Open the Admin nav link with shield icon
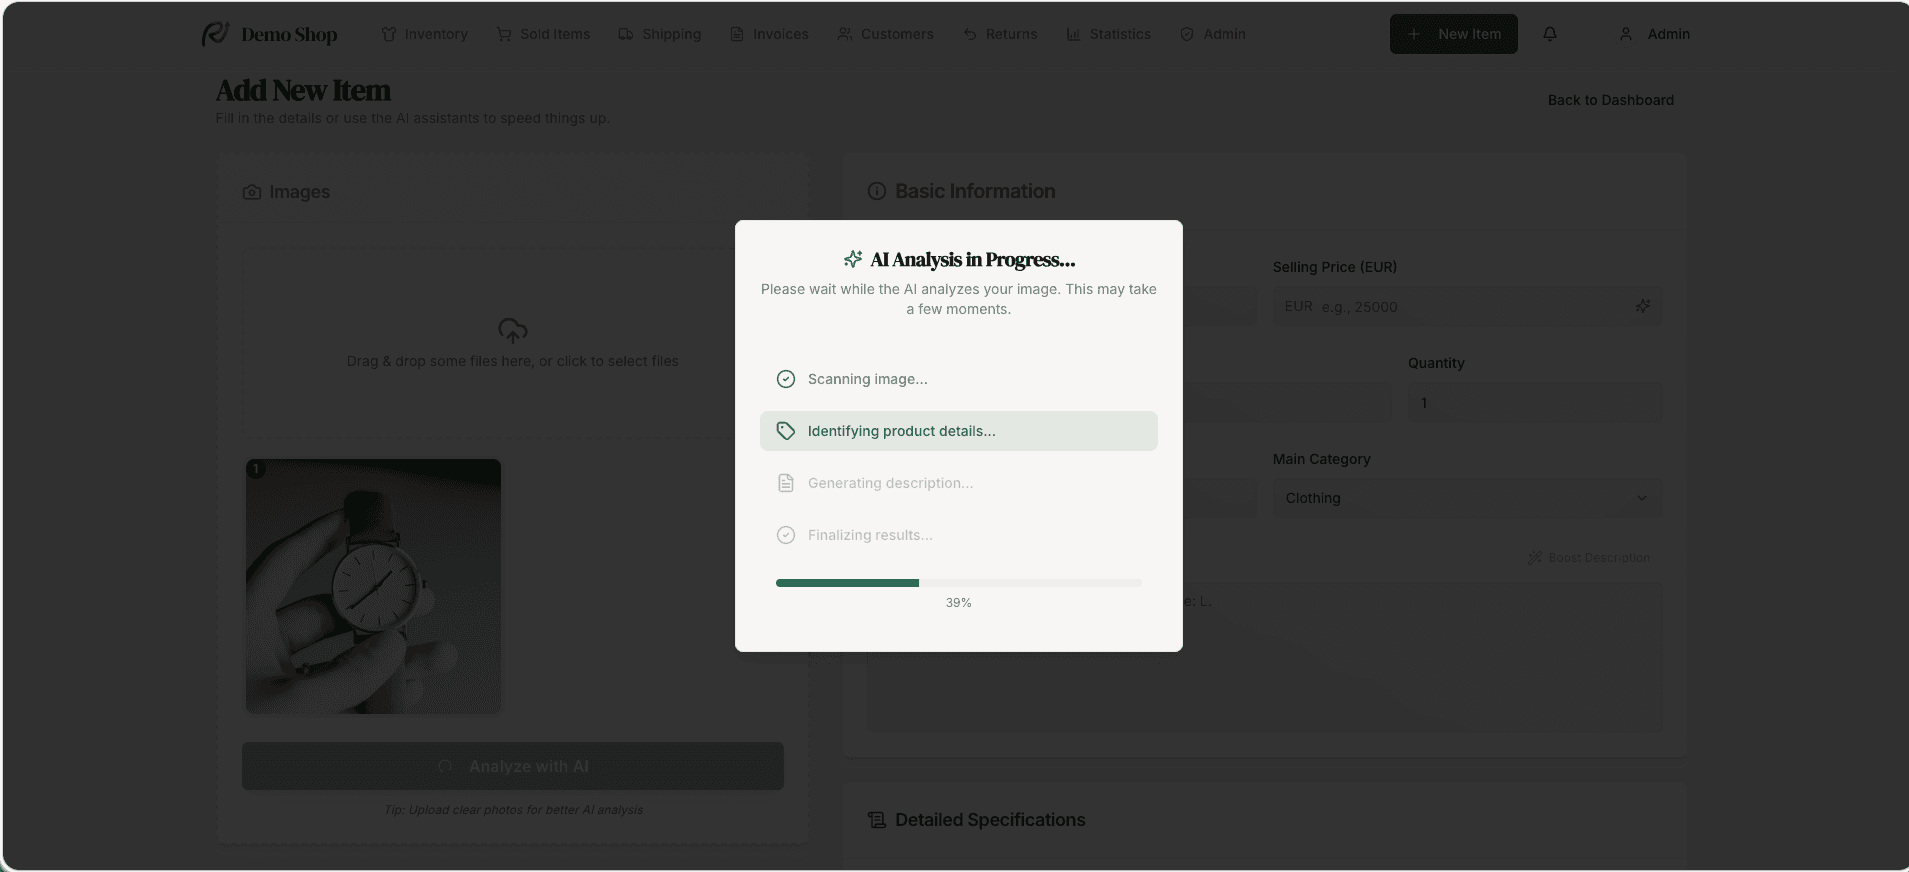Image resolution: width=1909 pixels, height=872 pixels. click(1212, 34)
